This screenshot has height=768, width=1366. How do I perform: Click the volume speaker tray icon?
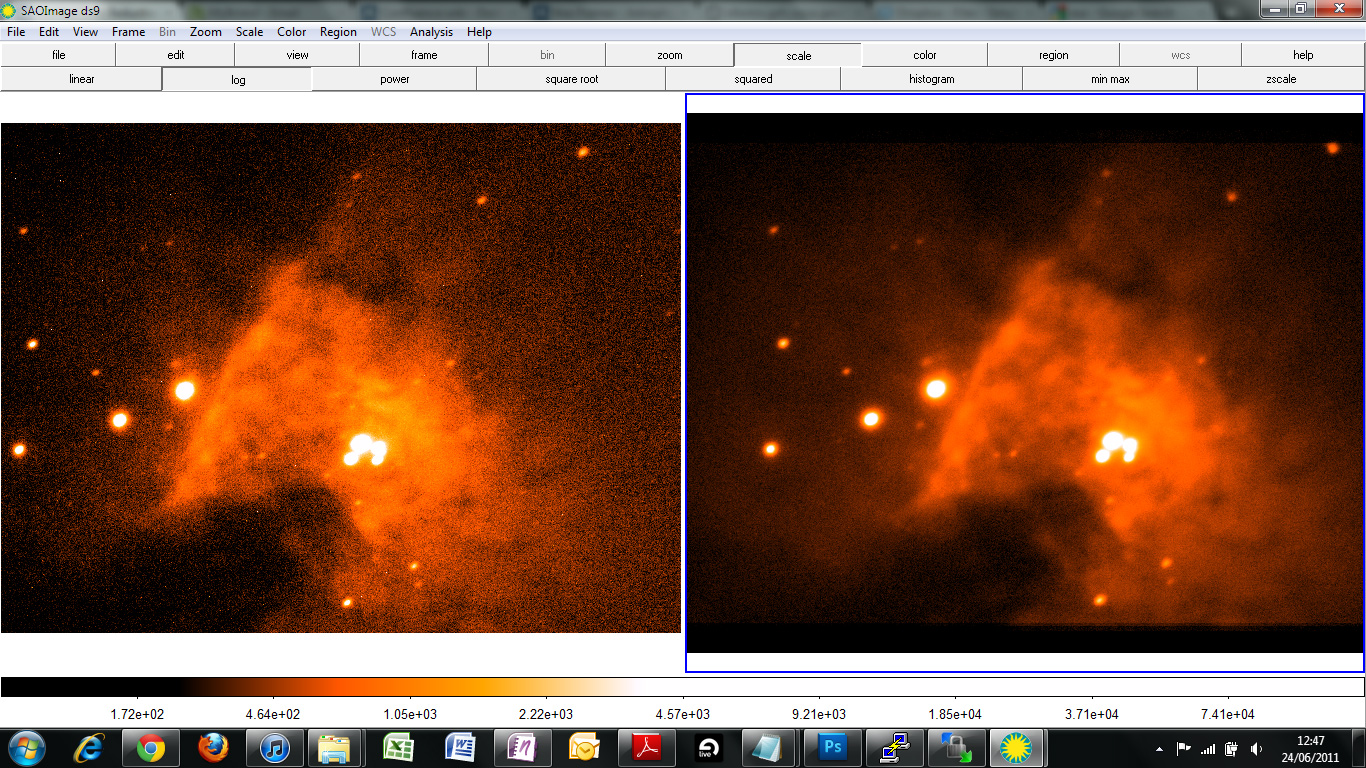[x=1255, y=749]
